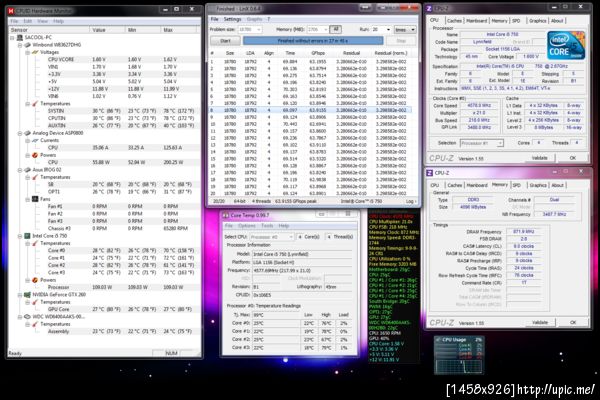Click the Powers icon under Intel Core i5 750

(35, 280)
